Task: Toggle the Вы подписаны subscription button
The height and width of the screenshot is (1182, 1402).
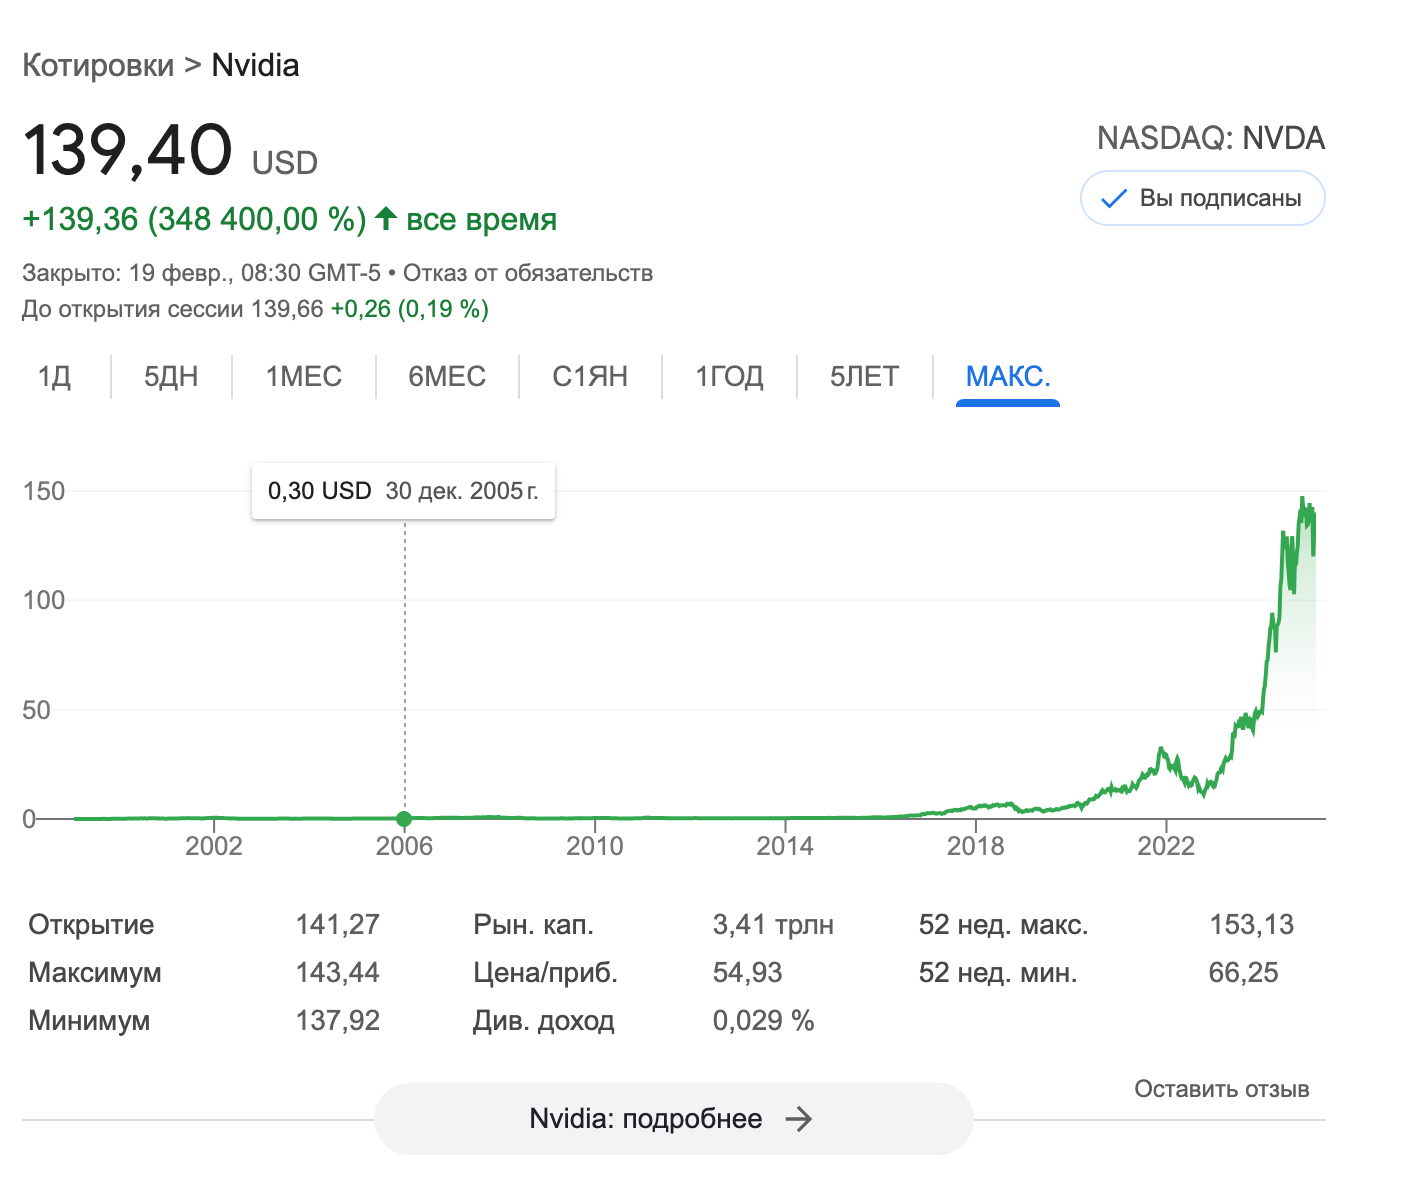Action: pyautogui.click(x=1202, y=198)
